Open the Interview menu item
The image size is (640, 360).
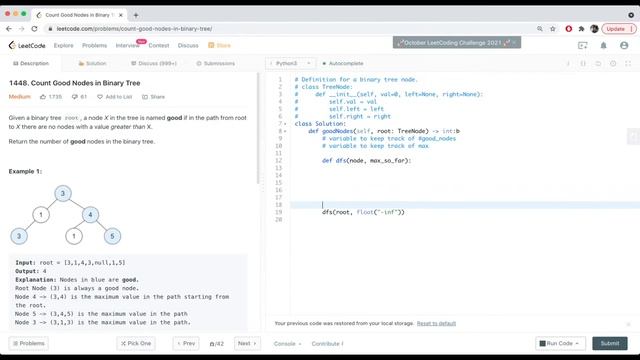click(x=127, y=45)
